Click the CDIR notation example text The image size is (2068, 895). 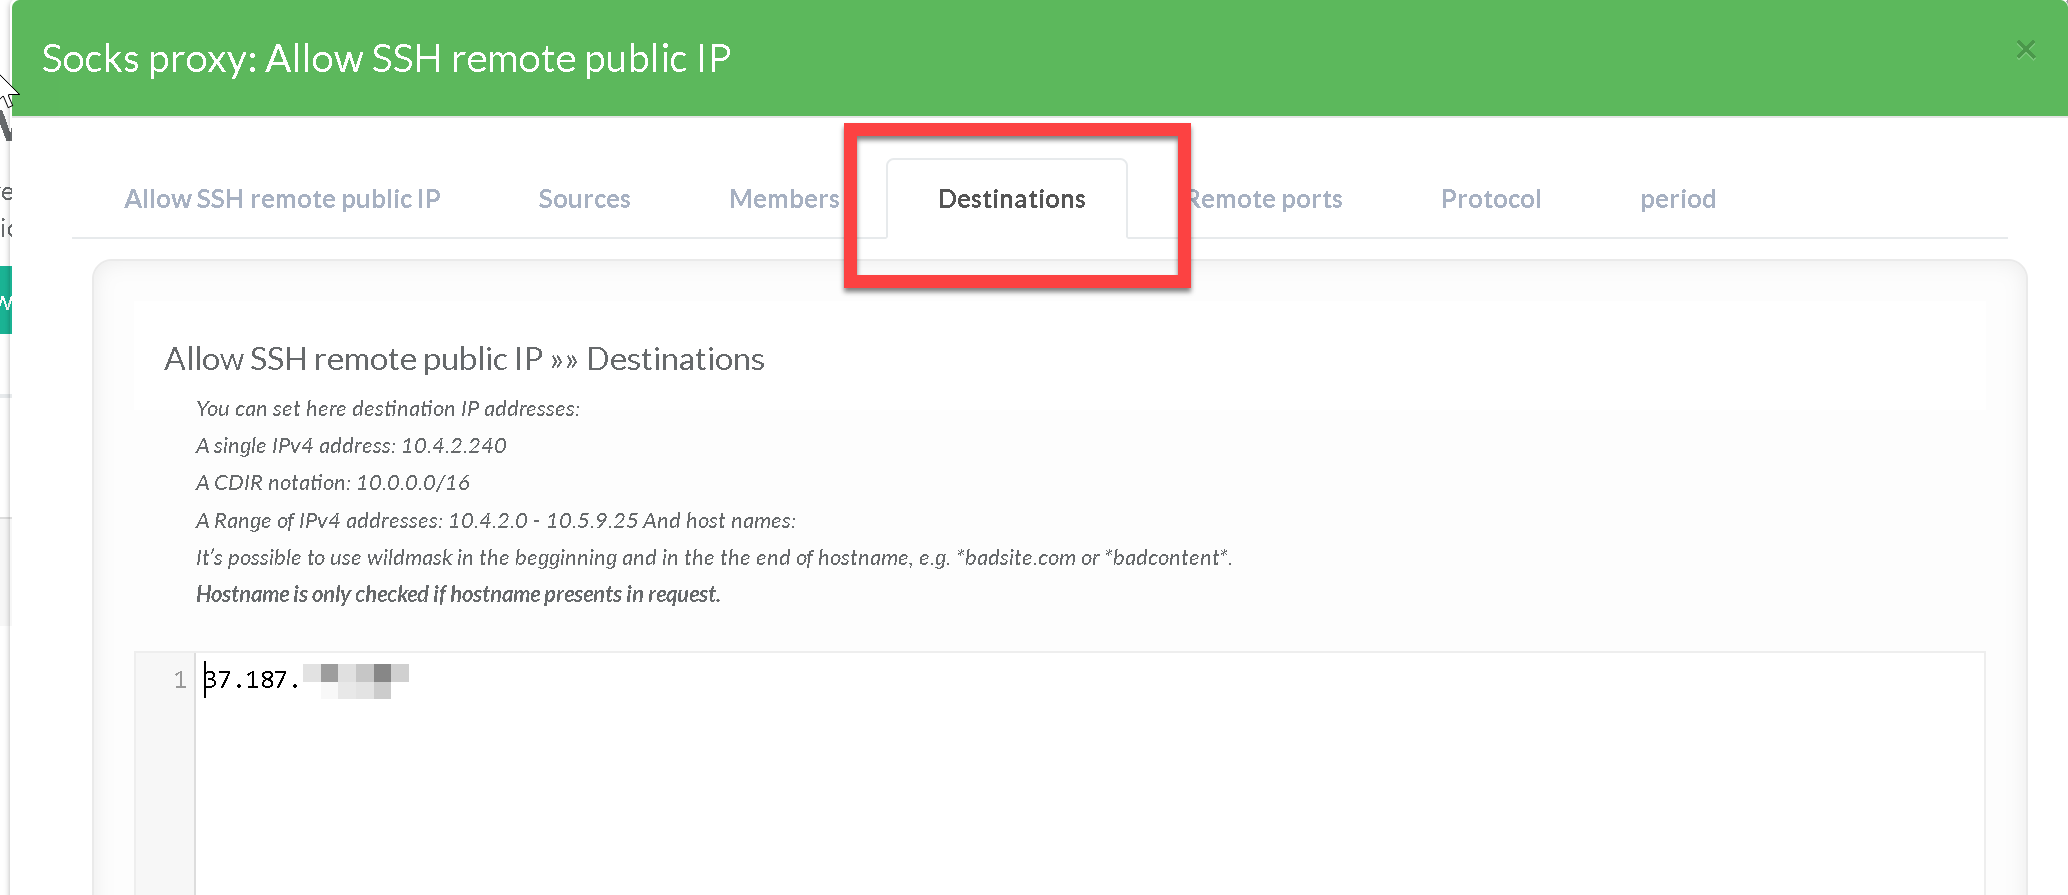333,483
